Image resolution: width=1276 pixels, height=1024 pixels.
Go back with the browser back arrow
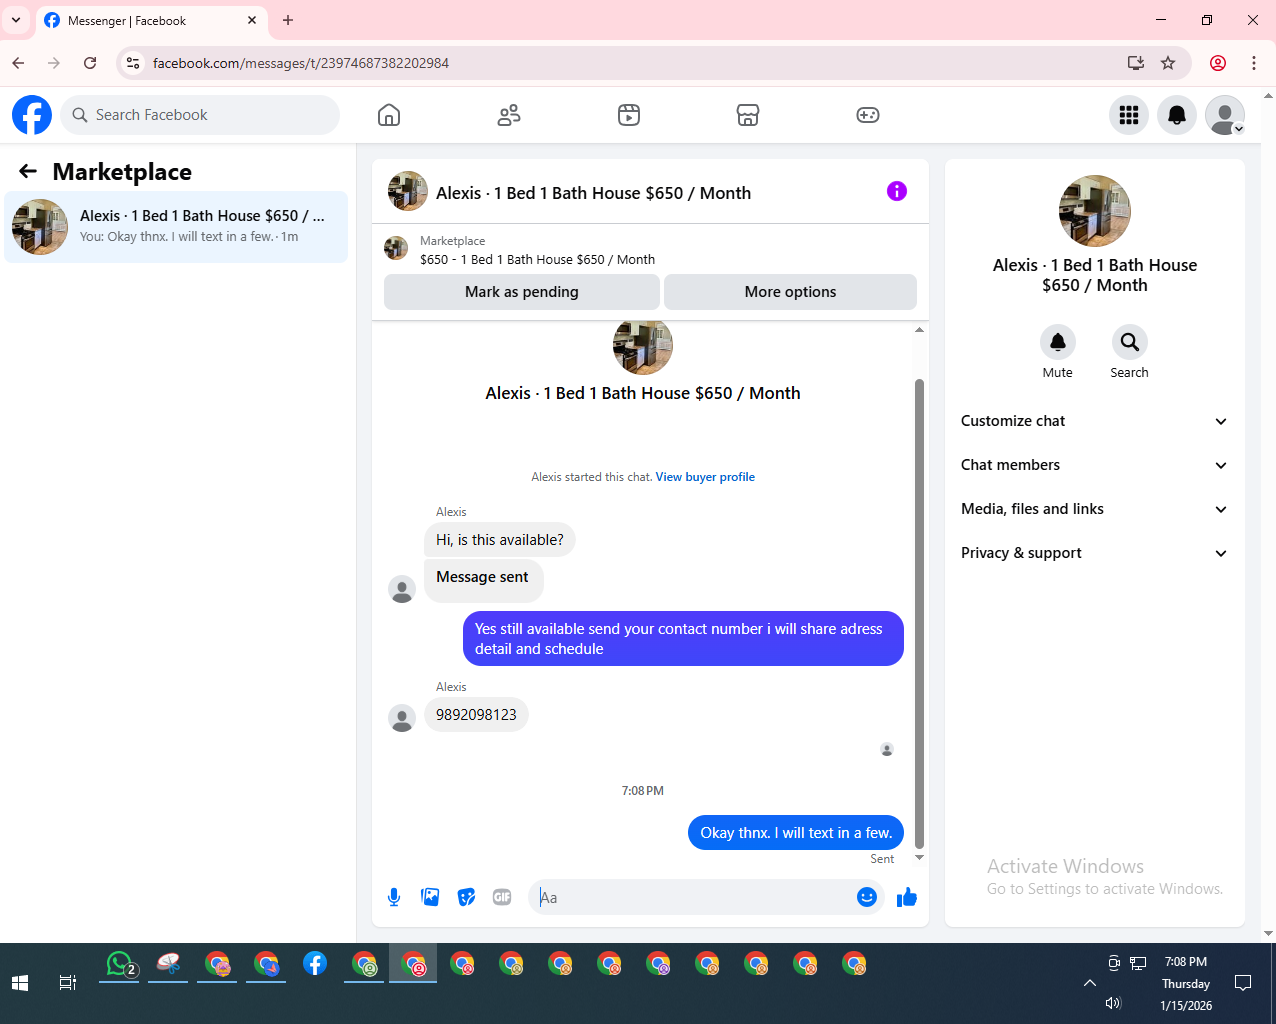tap(18, 63)
